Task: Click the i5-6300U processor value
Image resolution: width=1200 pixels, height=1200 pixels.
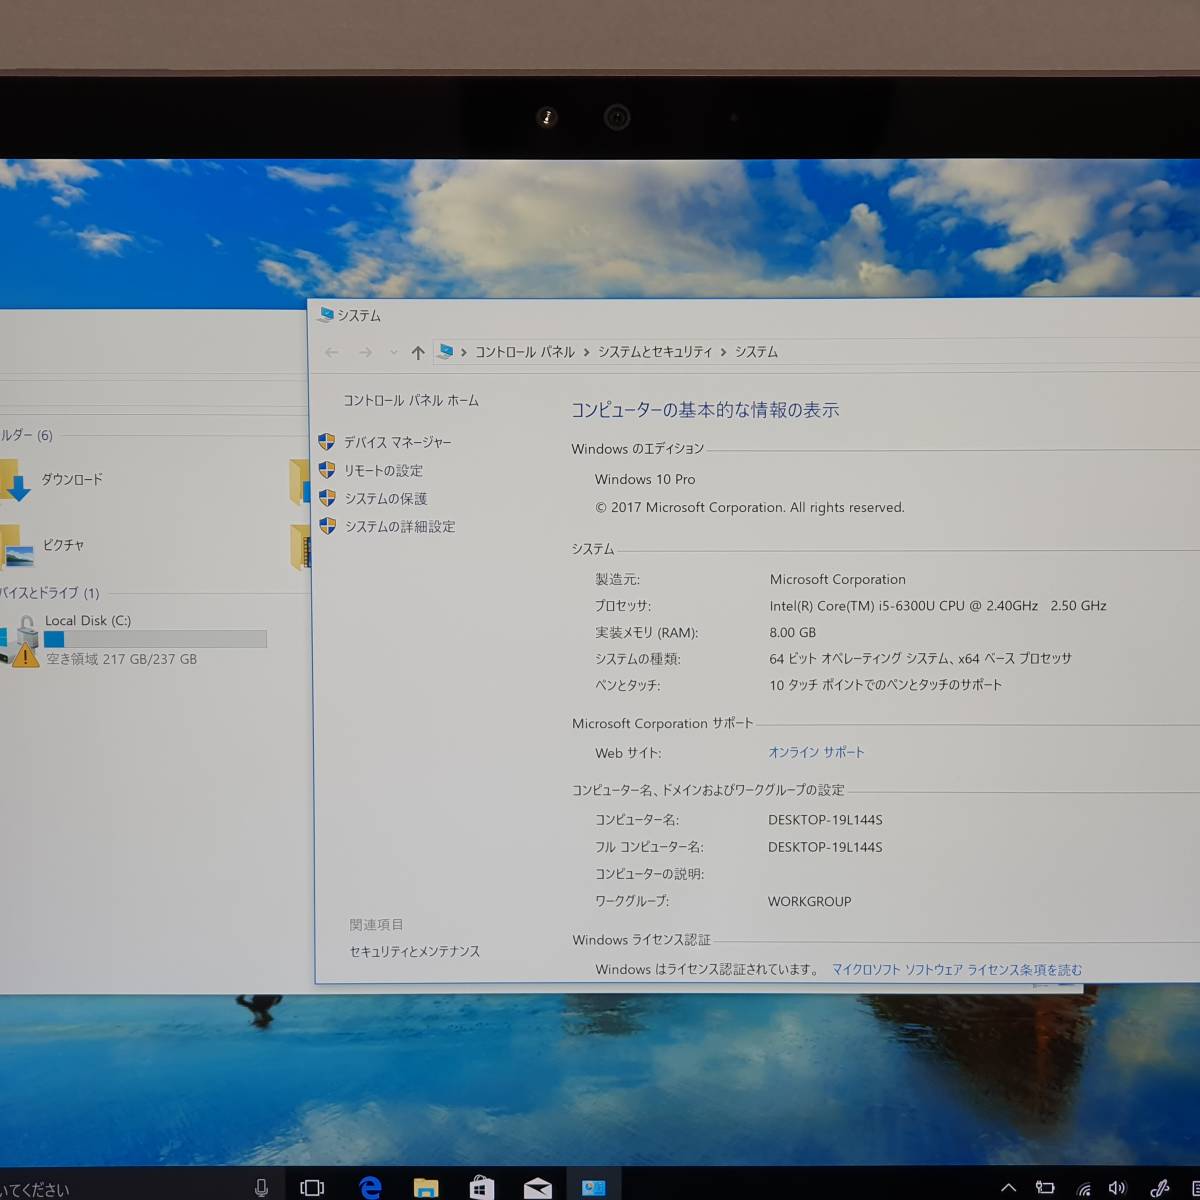Action: coord(938,605)
